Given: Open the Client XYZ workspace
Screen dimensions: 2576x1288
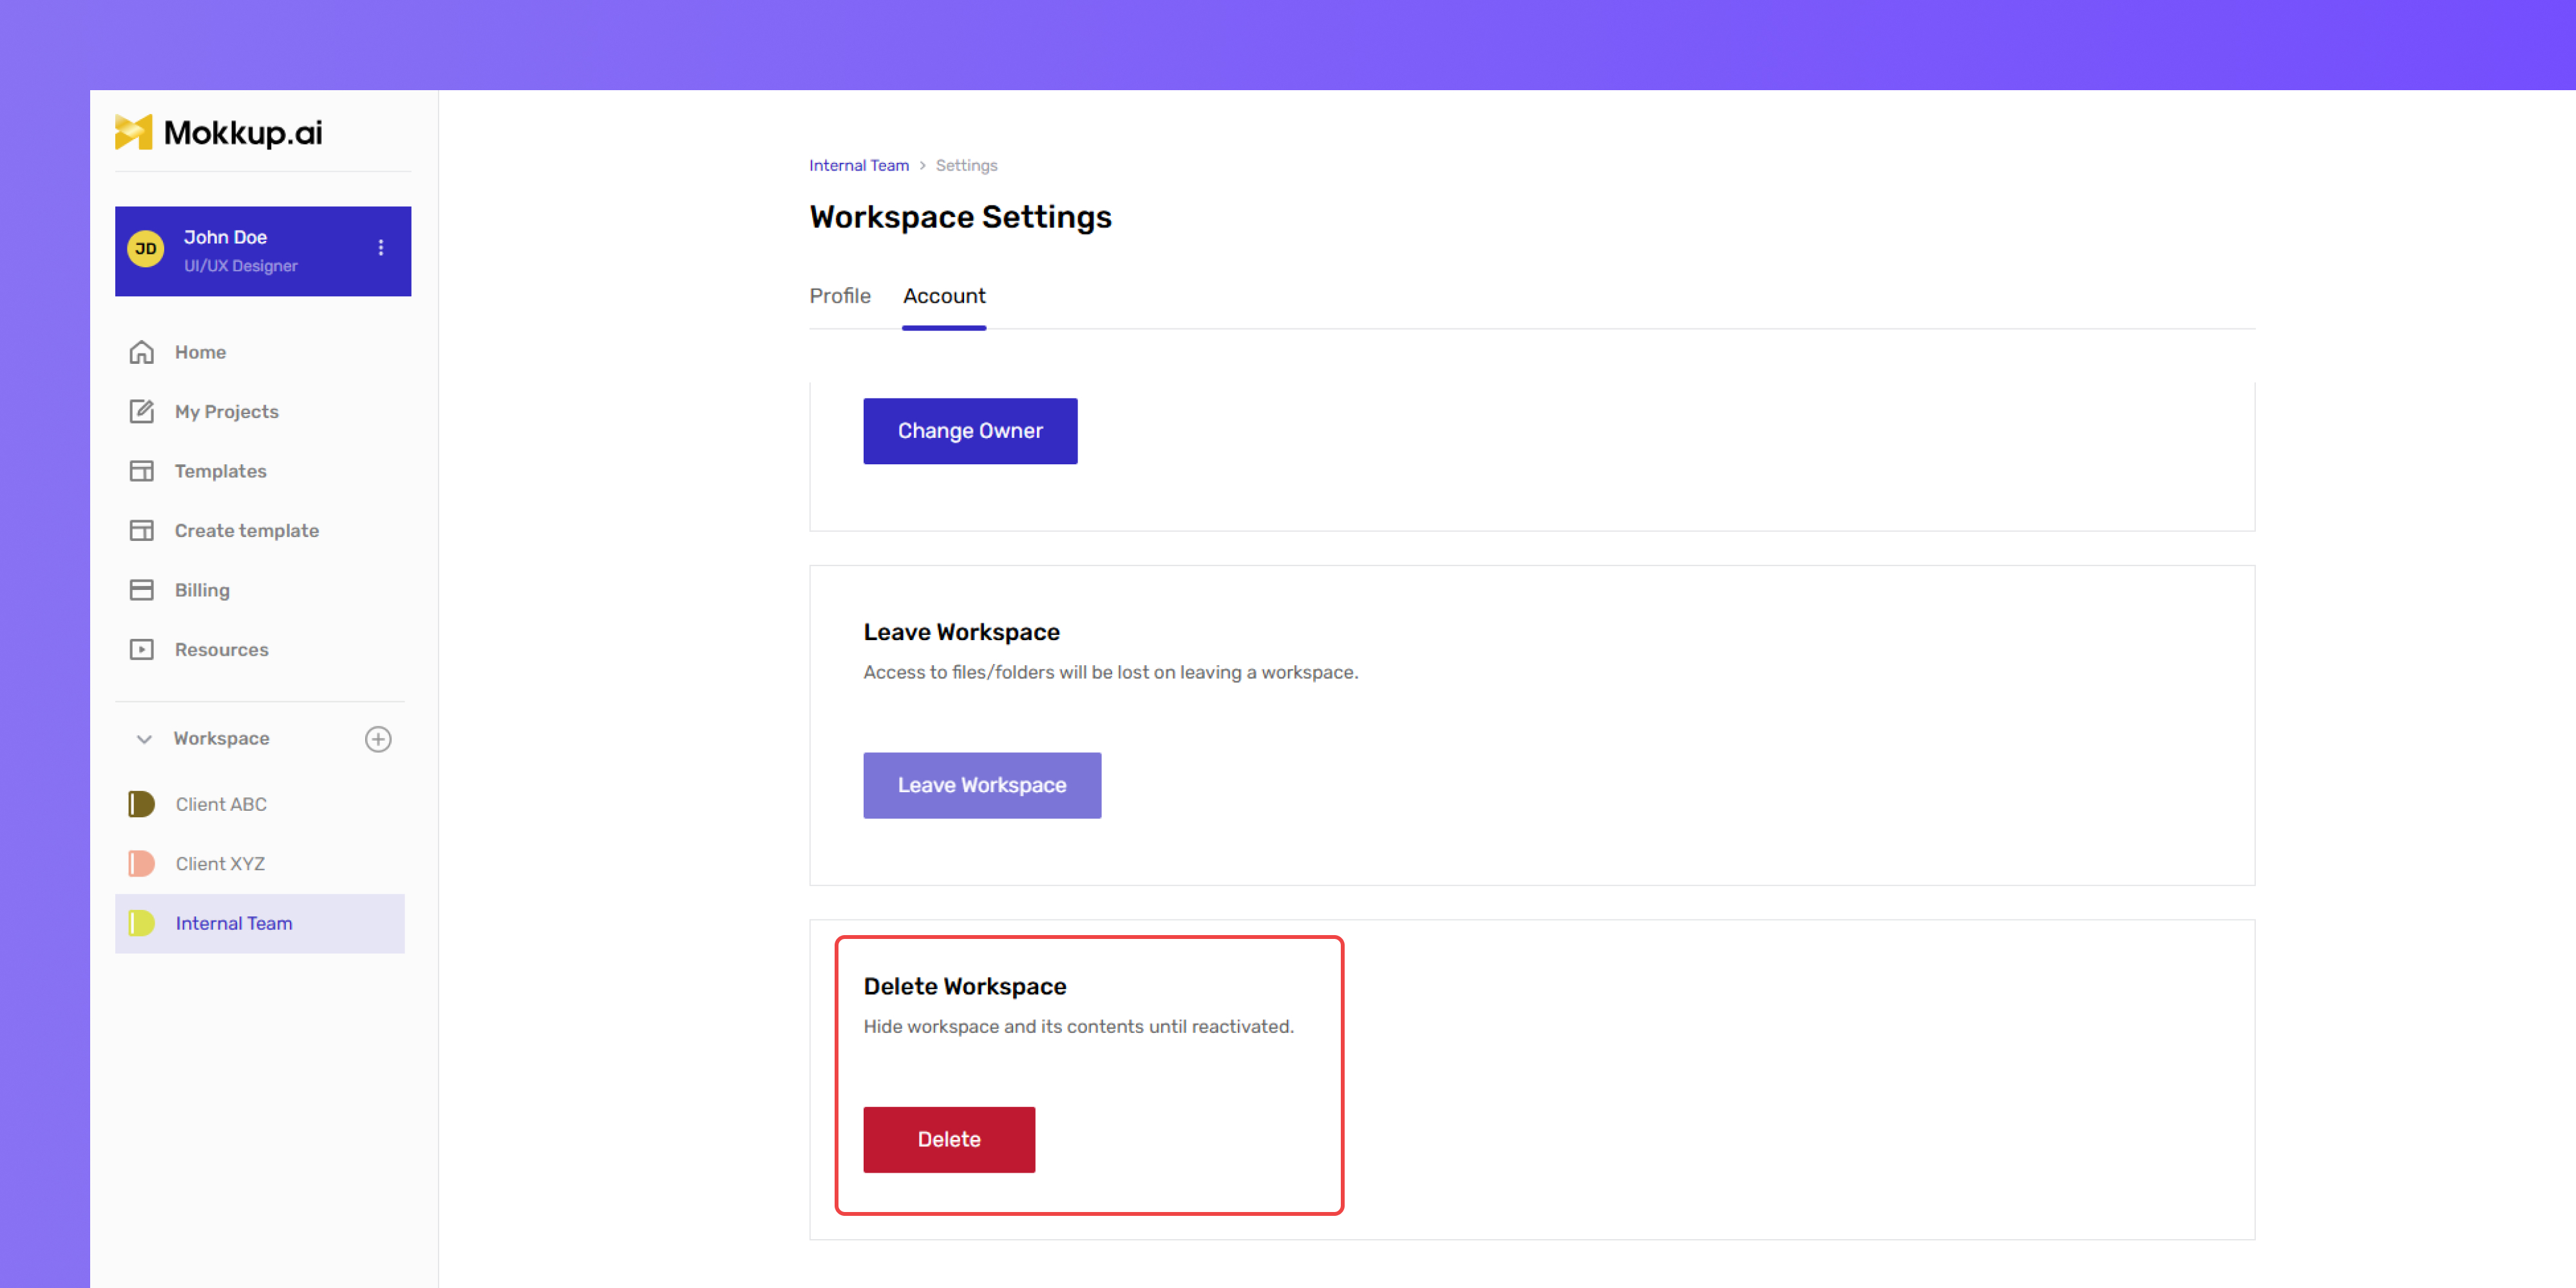Looking at the screenshot, I should tap(260, 863).
